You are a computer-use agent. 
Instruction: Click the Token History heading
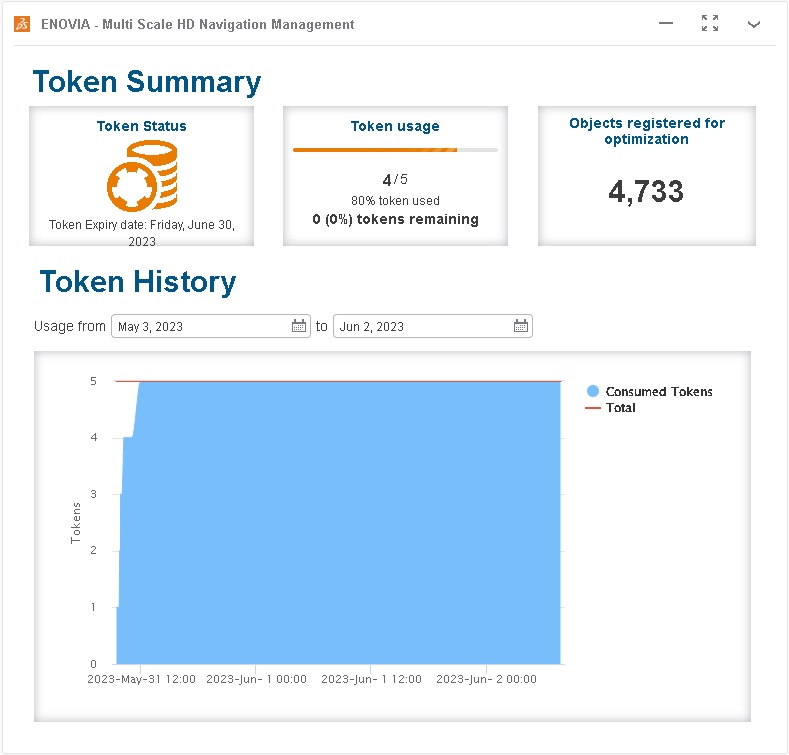(138, 282)
